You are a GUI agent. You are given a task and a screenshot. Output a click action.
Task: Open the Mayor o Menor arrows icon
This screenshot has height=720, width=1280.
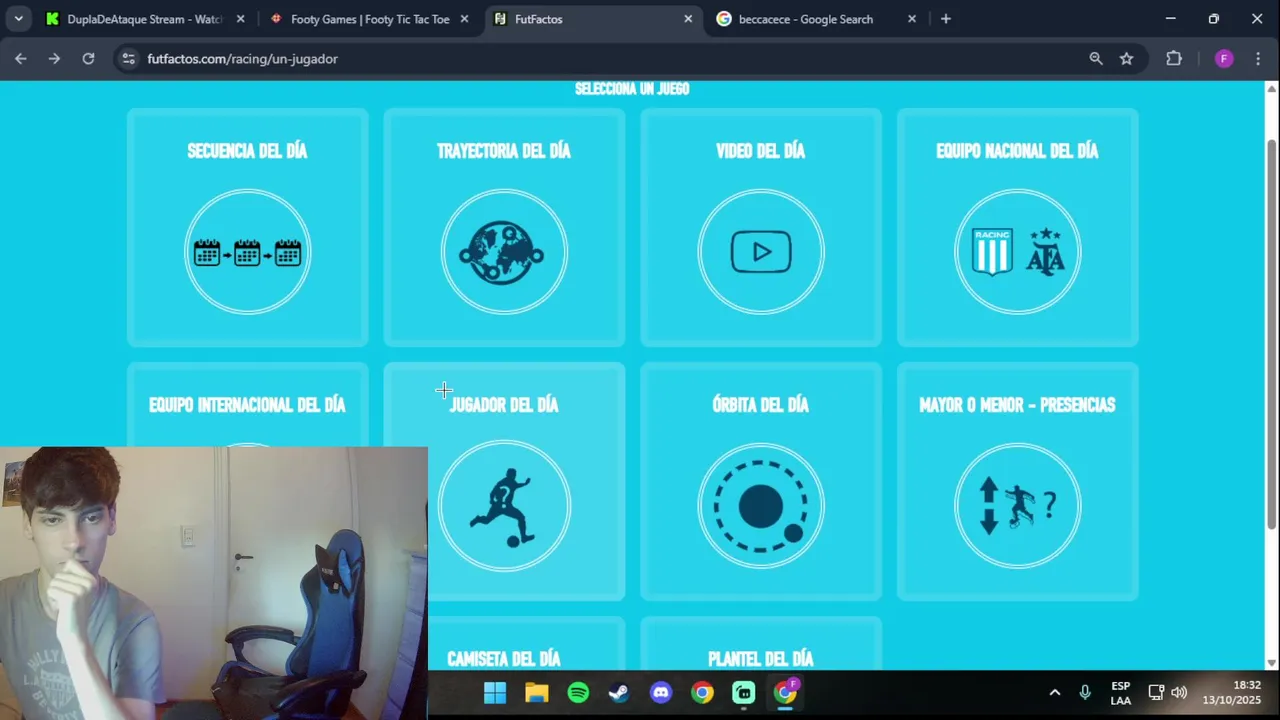coord(1017,506)
